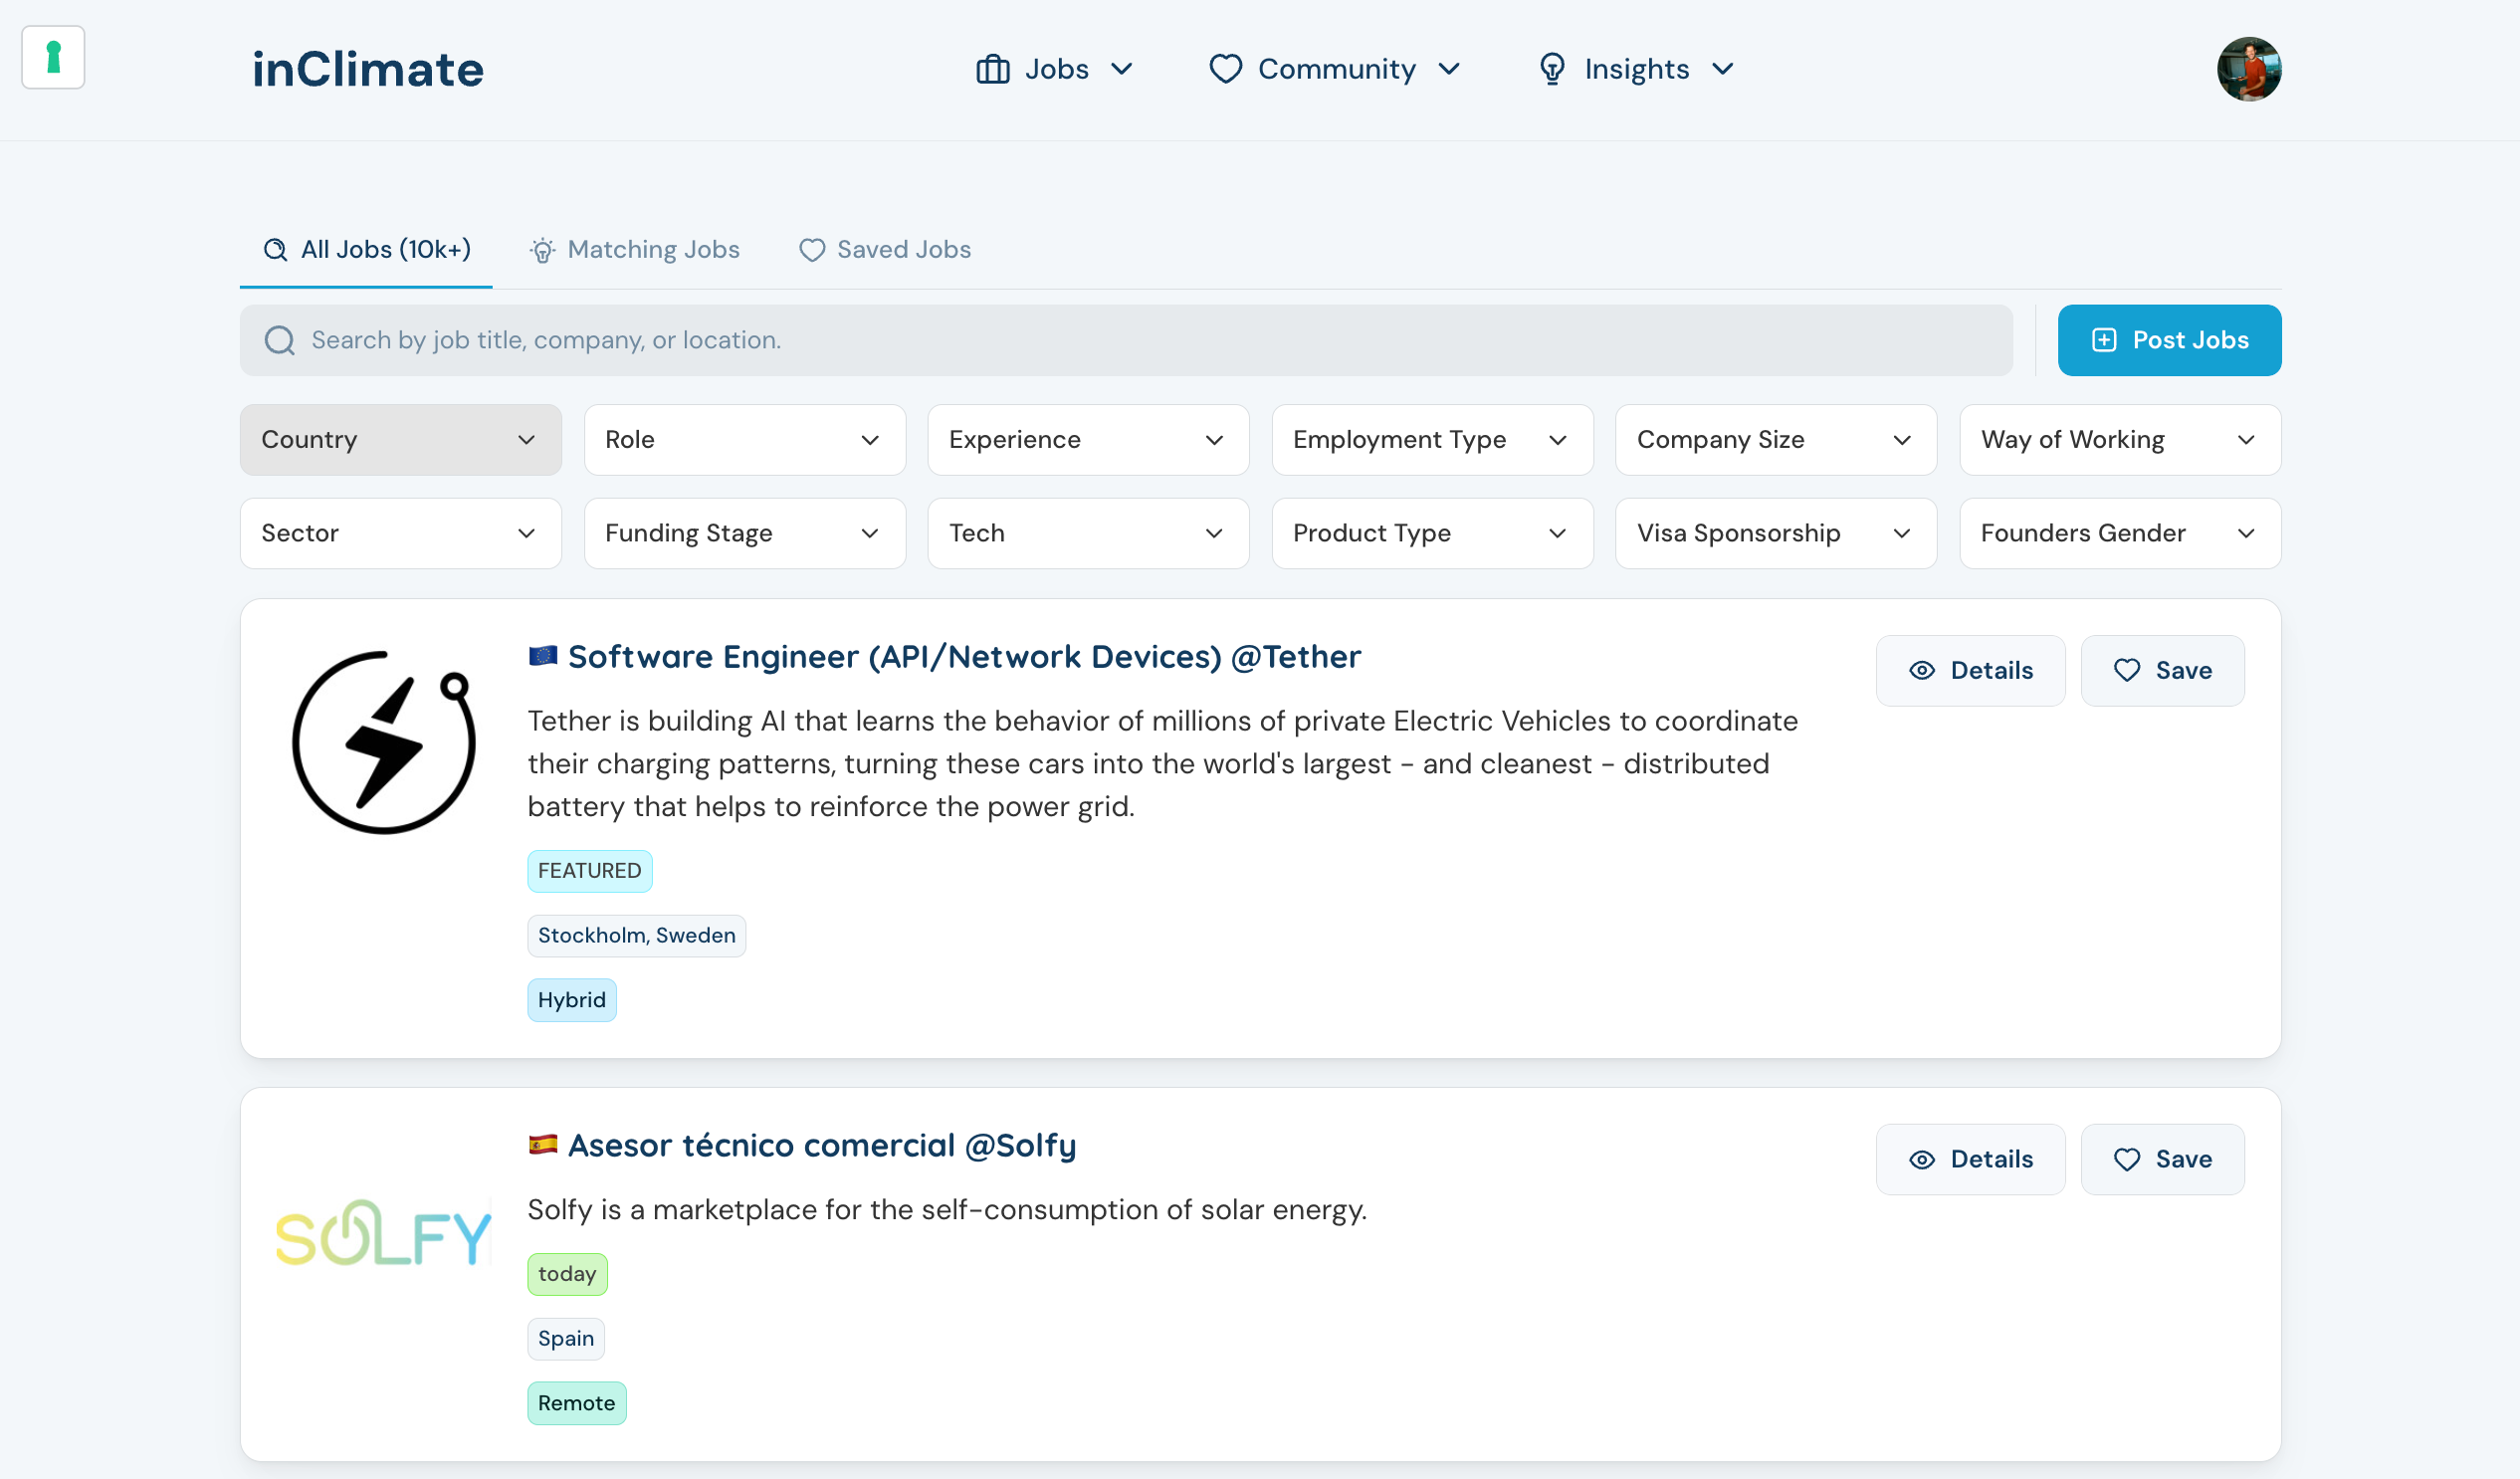
Task: Open the Country filter dropdown
Action: [x=401, y=440]
